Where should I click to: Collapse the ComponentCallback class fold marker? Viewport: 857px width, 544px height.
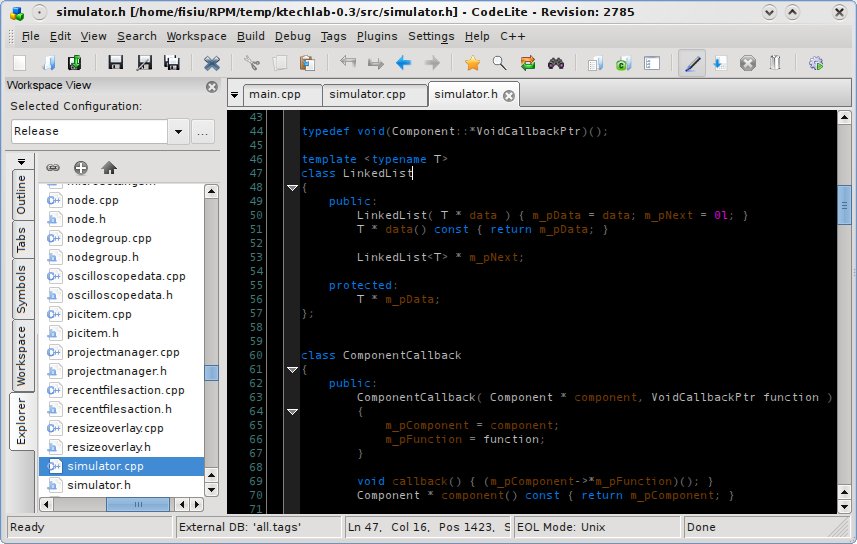pyautogui.click(x=292, y=369)
